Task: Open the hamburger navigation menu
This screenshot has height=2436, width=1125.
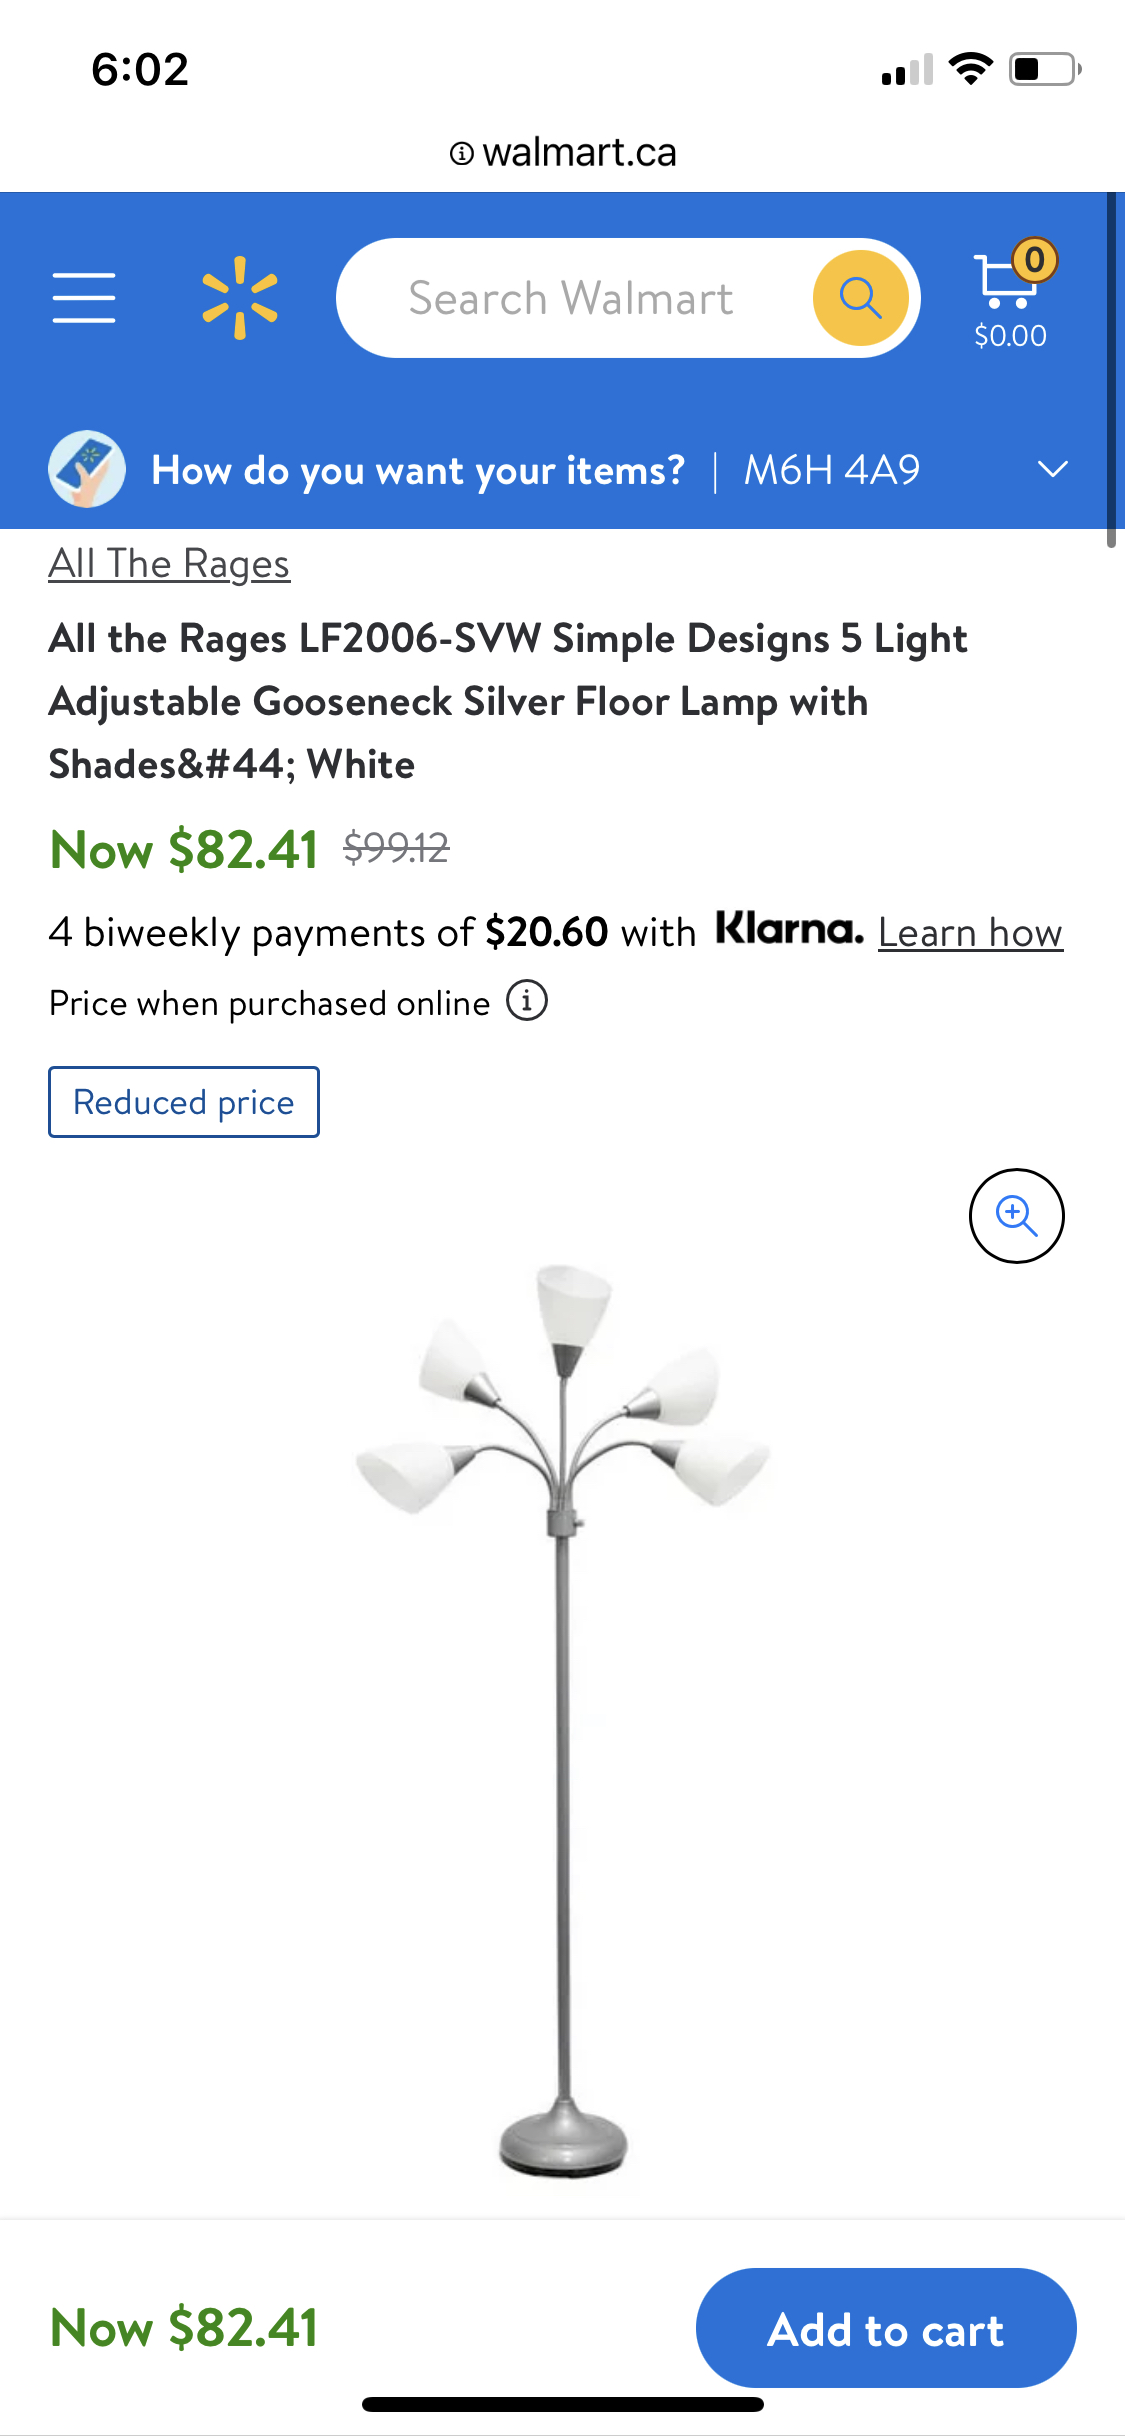Action: [84, 298]
